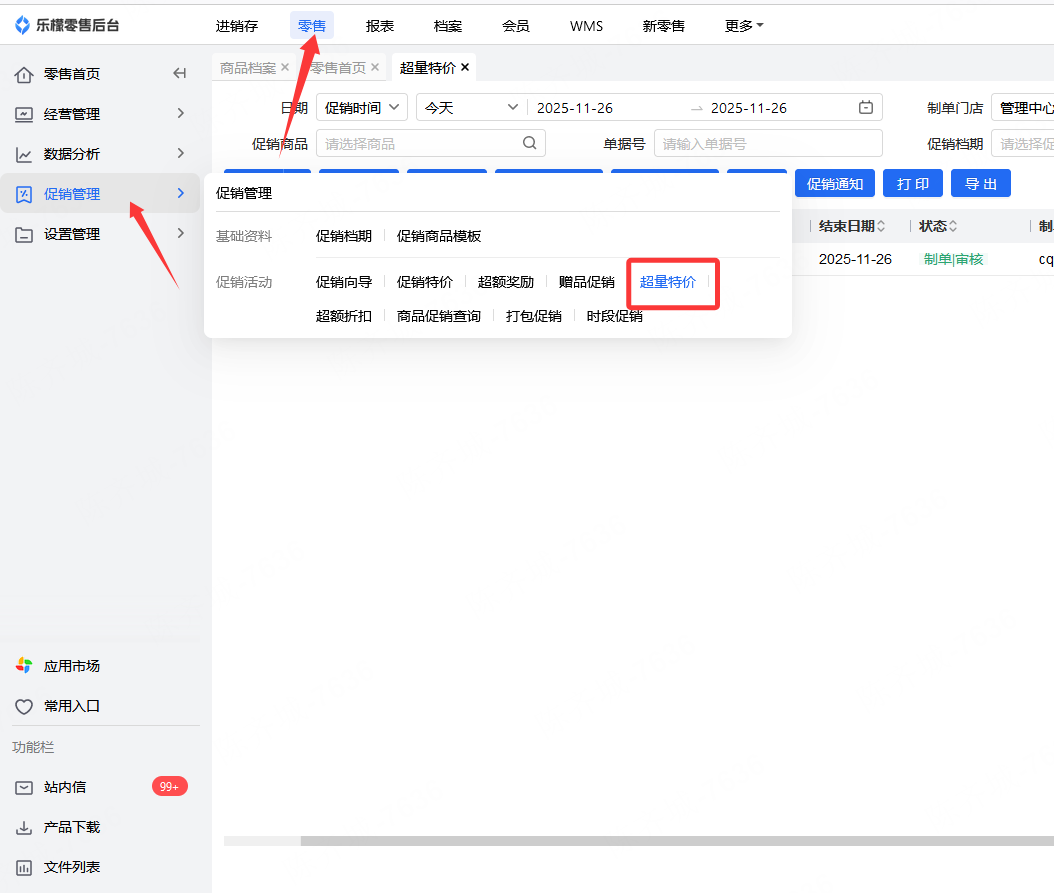The image size is (1054, 893).
Task: Click the 促销管理 percent tag icon
Action: [x=24, y=194]
